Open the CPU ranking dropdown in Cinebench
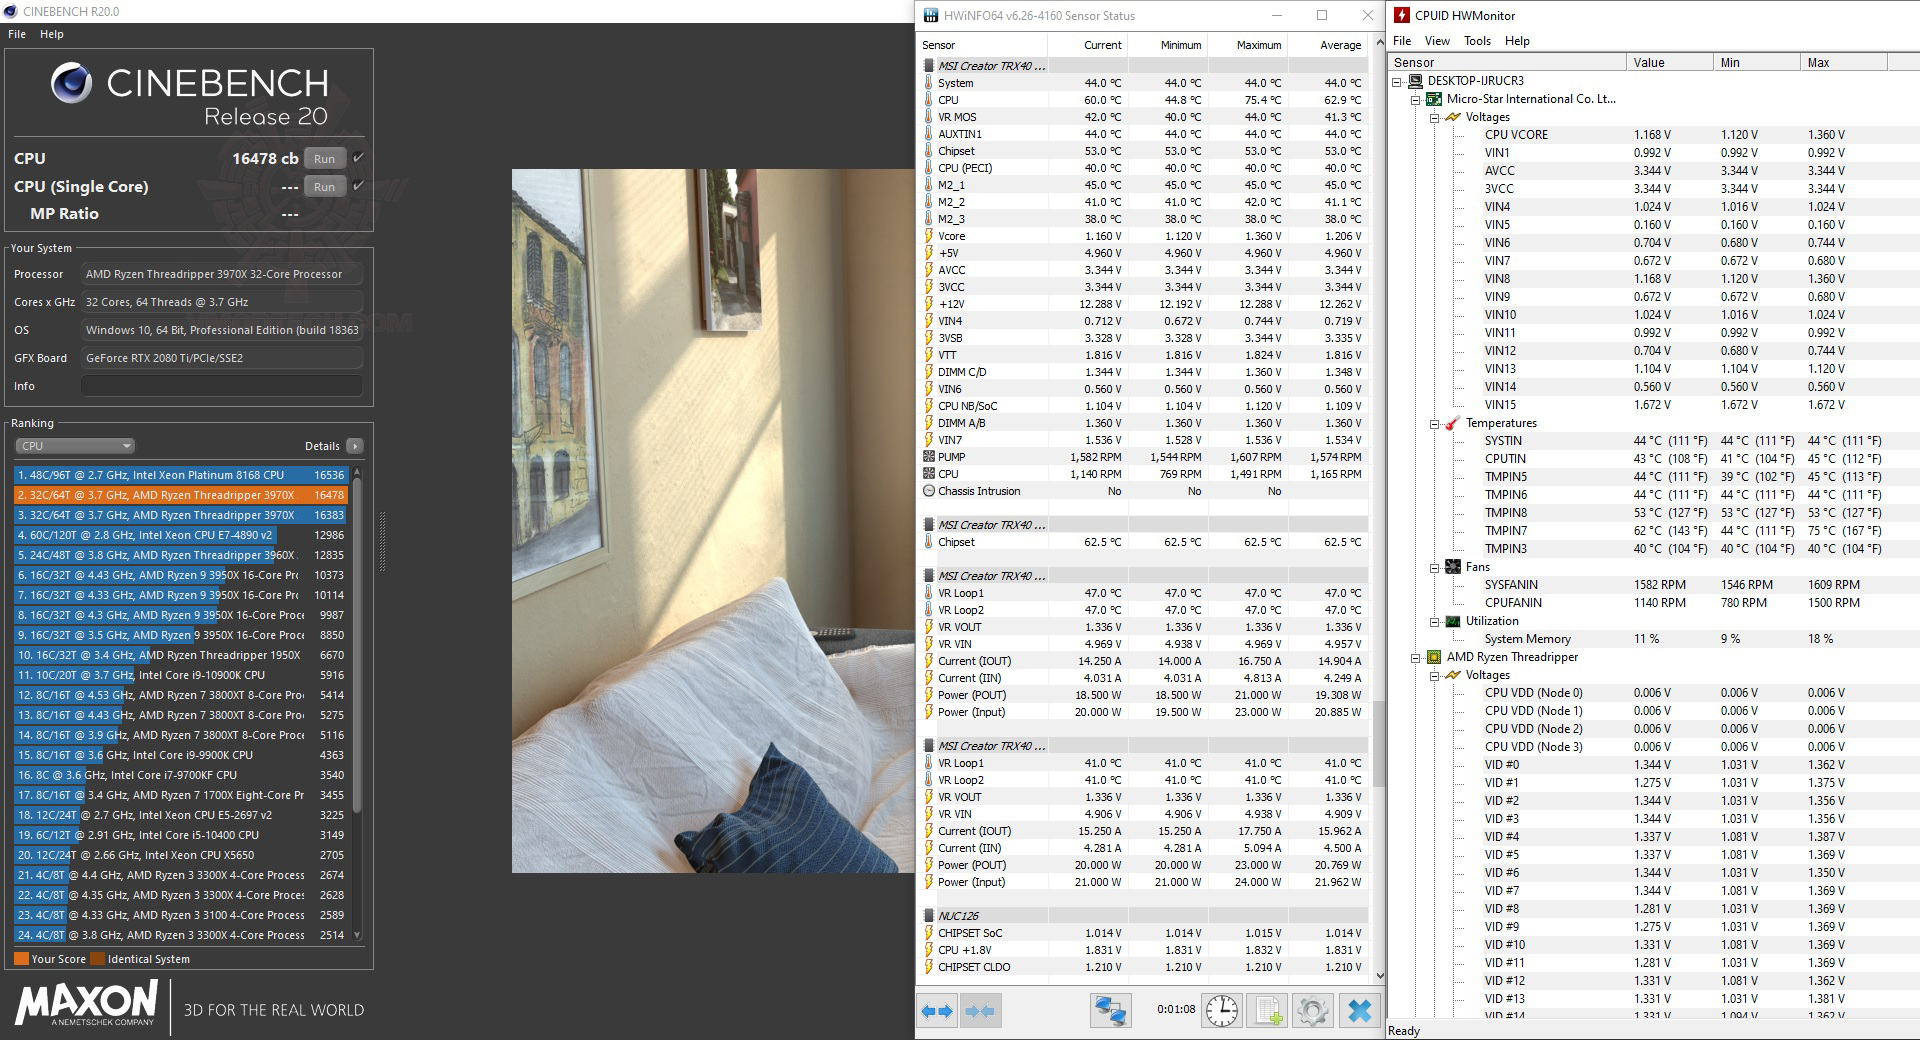The image size is (1920, 1040). click(x=75, y=446)
